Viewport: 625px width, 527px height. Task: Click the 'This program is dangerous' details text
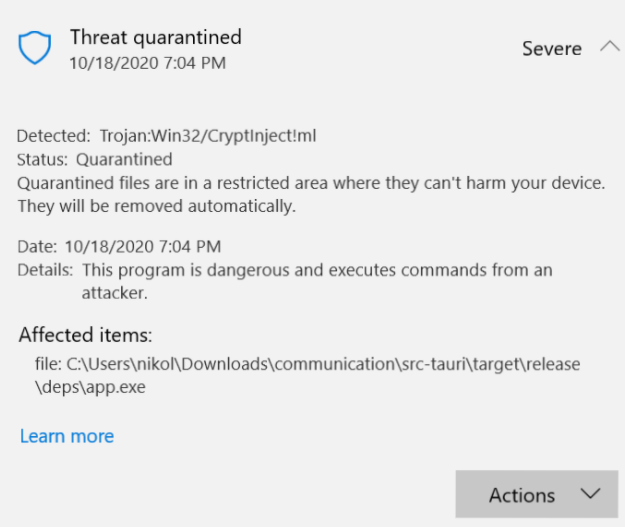coord(317,270)
